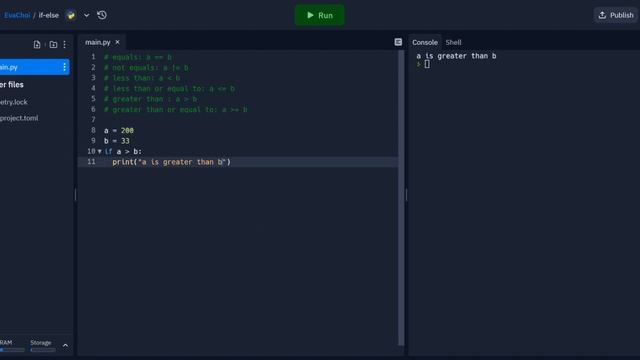Screen dimensions: 640x360
Task: Click the console input prompt
Action: [427, 64]
